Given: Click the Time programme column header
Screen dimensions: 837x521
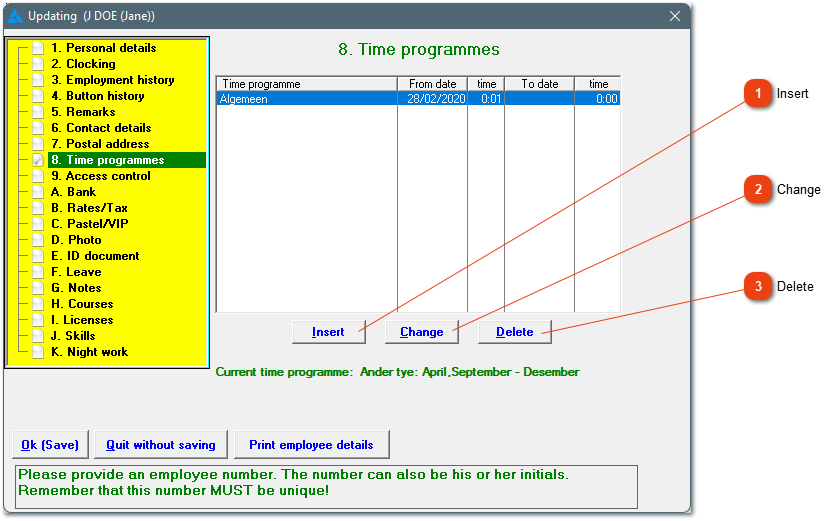Looking at the screenshot, I should pyautogui.click(x=307, y=84).
